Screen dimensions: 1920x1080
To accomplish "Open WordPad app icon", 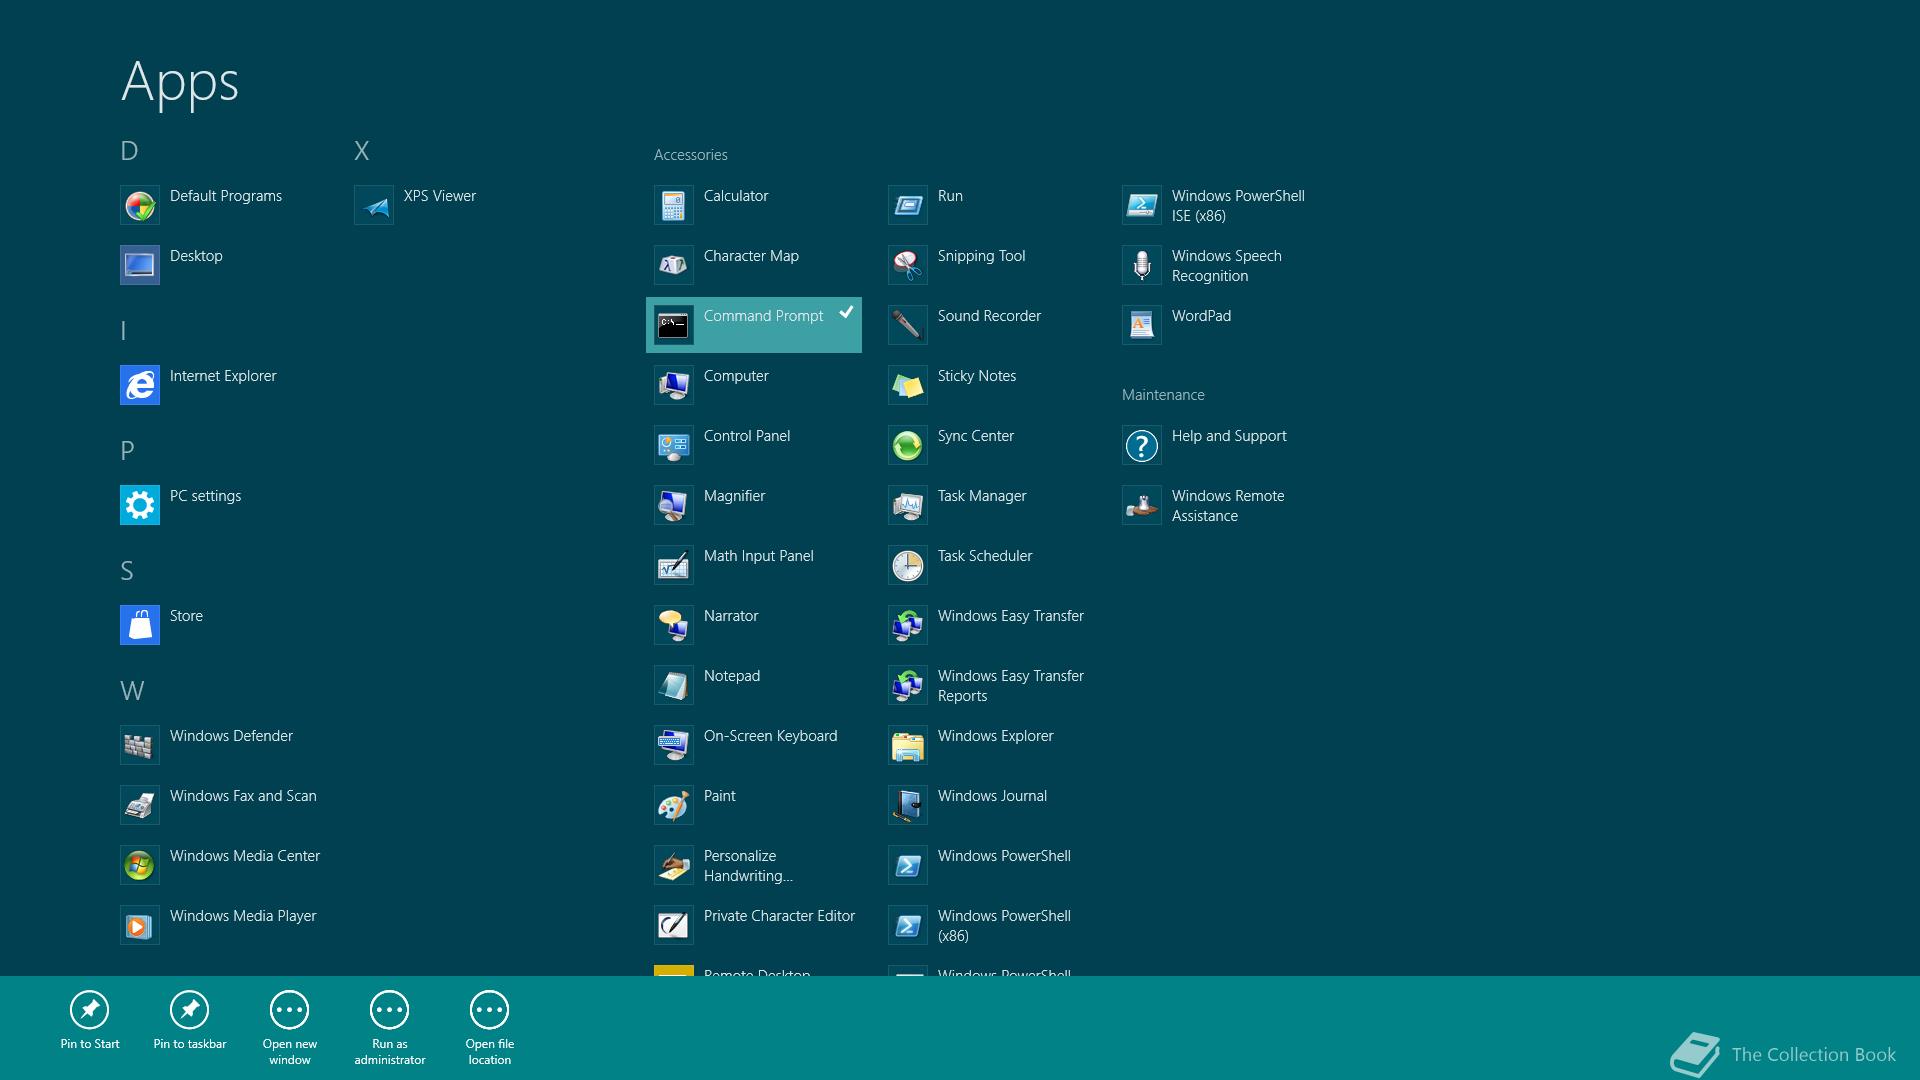I will [x=1141, y=325].
